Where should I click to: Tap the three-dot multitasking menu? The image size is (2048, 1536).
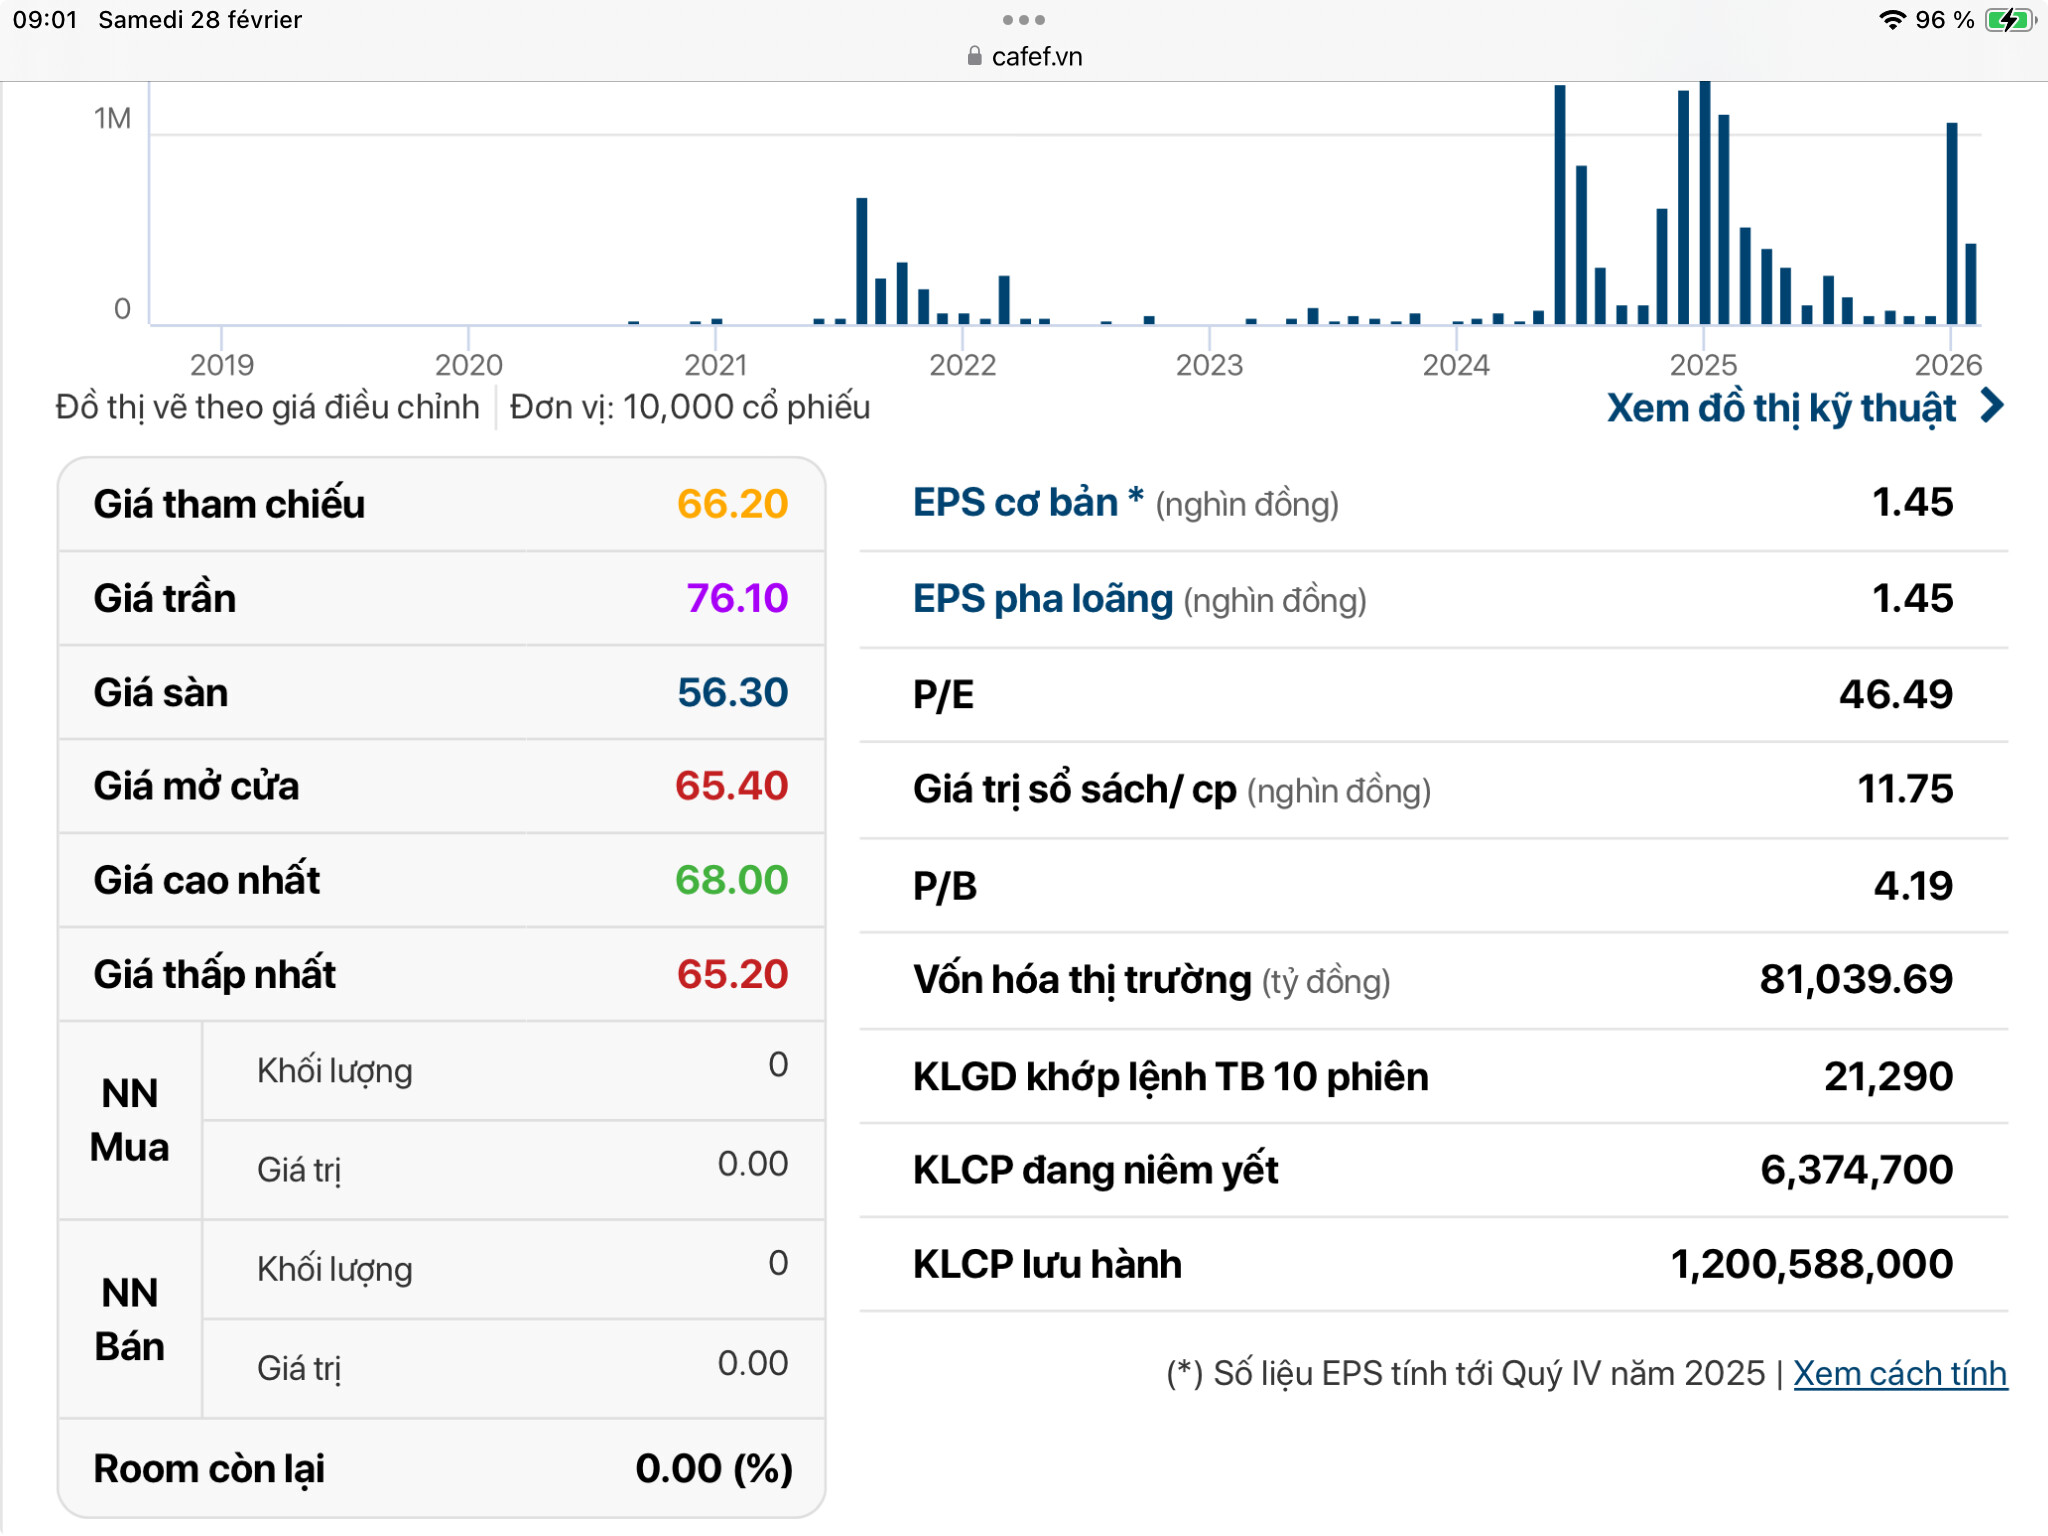(x=1023, y=20)
